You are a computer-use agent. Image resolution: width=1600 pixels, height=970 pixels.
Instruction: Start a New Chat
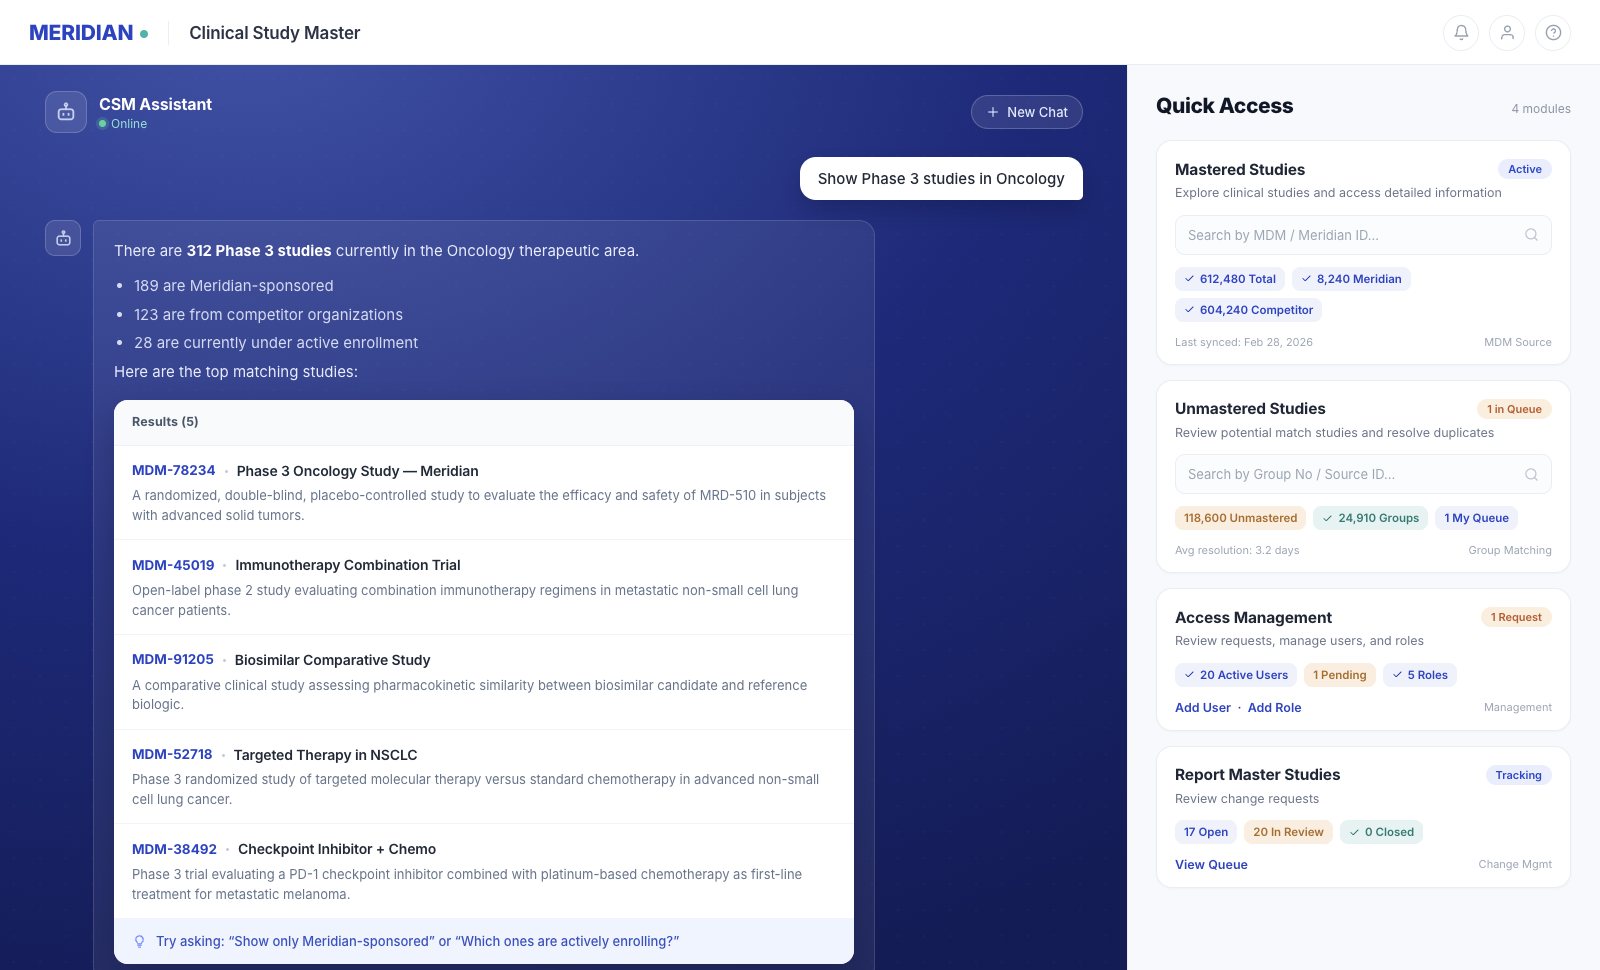pos(1027,112)
